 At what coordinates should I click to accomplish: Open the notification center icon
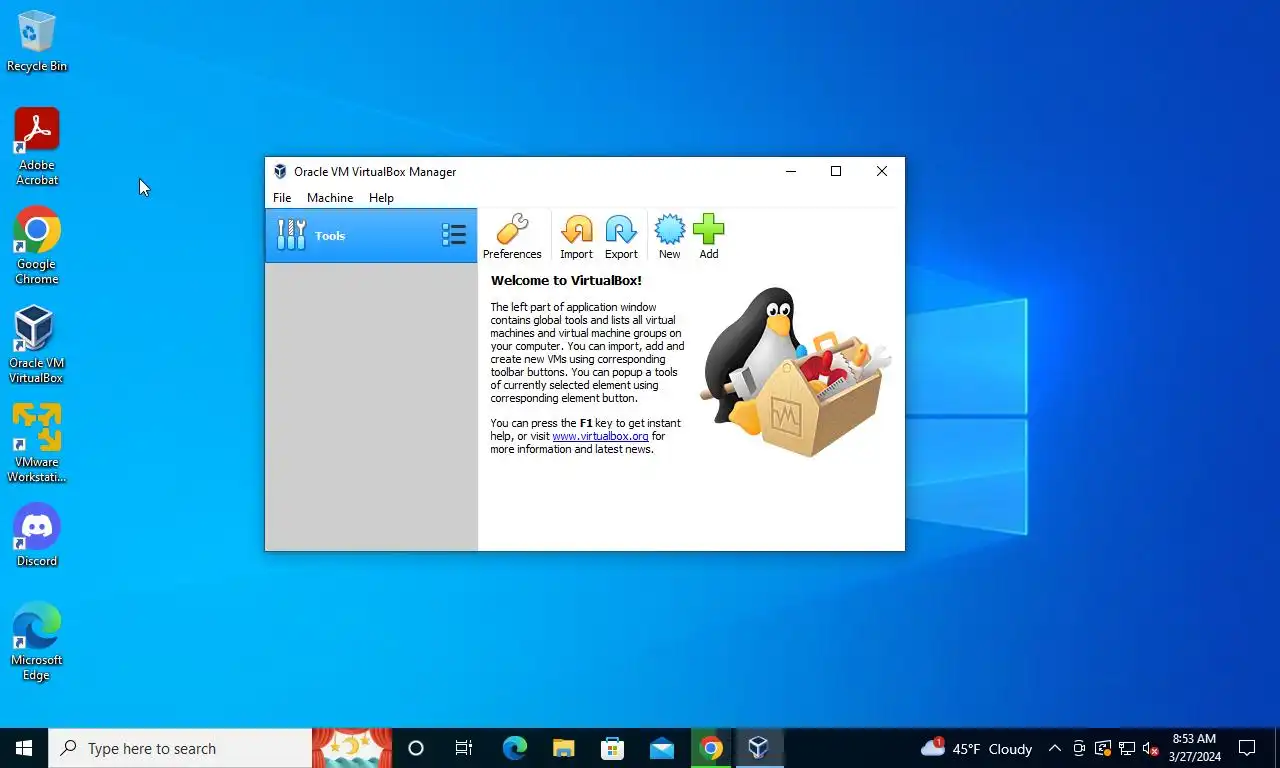pyautogui.click(x=1247, y=748)
